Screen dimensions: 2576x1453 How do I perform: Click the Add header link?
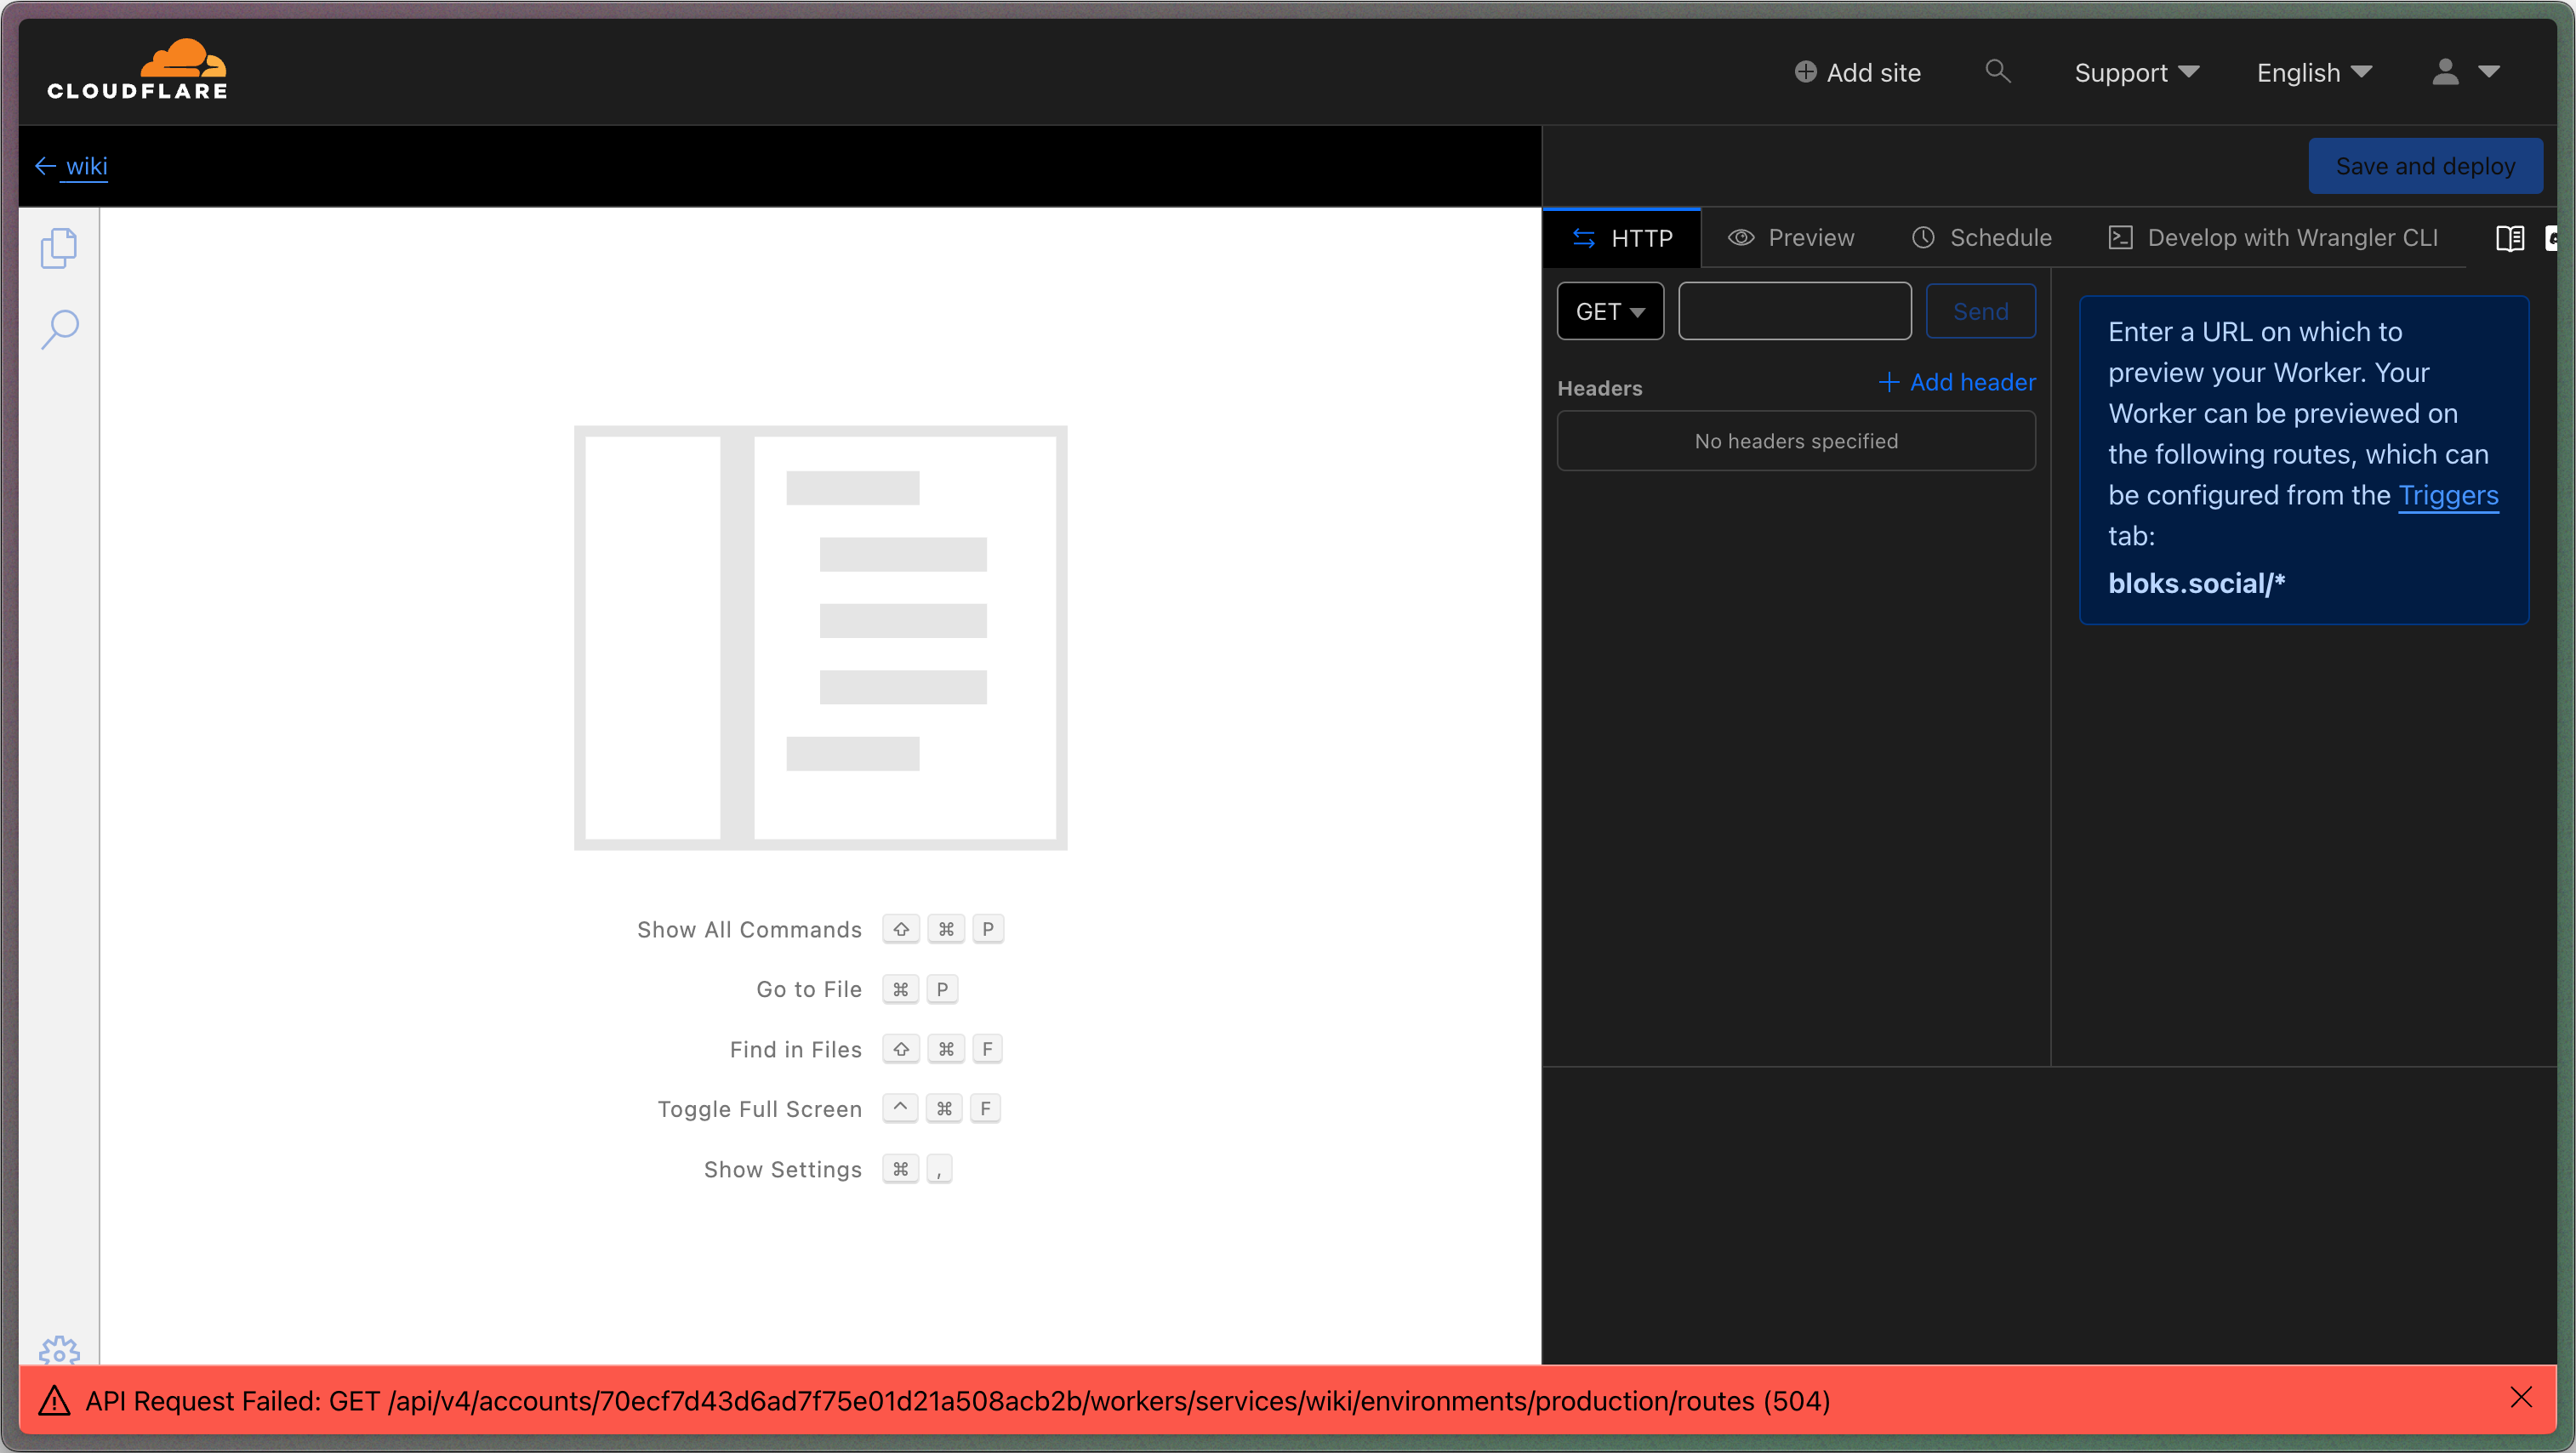(1958, 382)
